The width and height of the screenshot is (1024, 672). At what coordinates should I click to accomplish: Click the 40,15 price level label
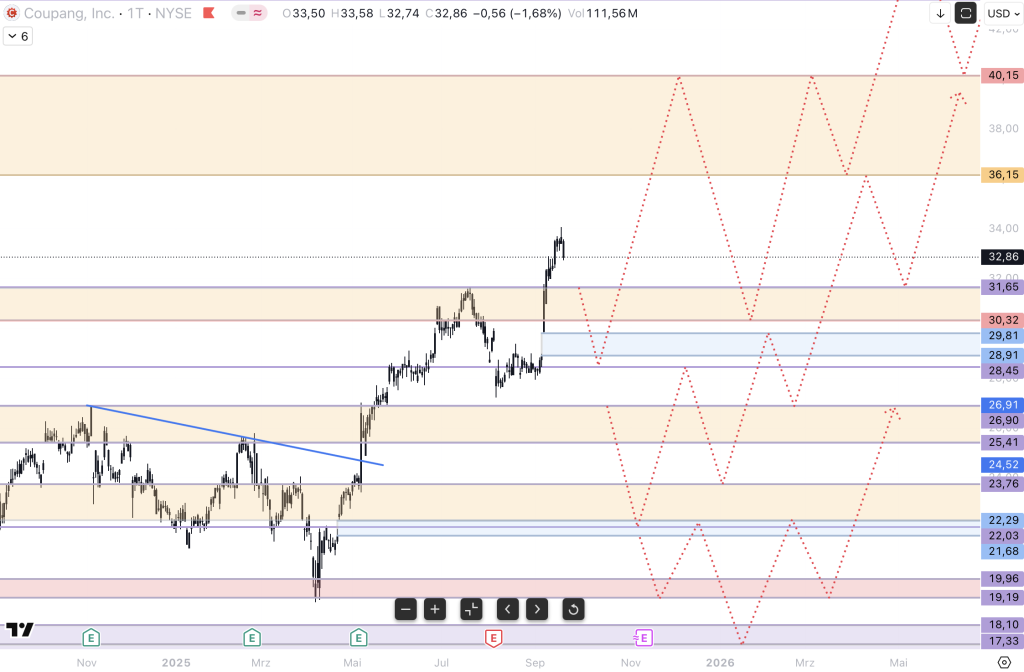[x=1002, y=75]
